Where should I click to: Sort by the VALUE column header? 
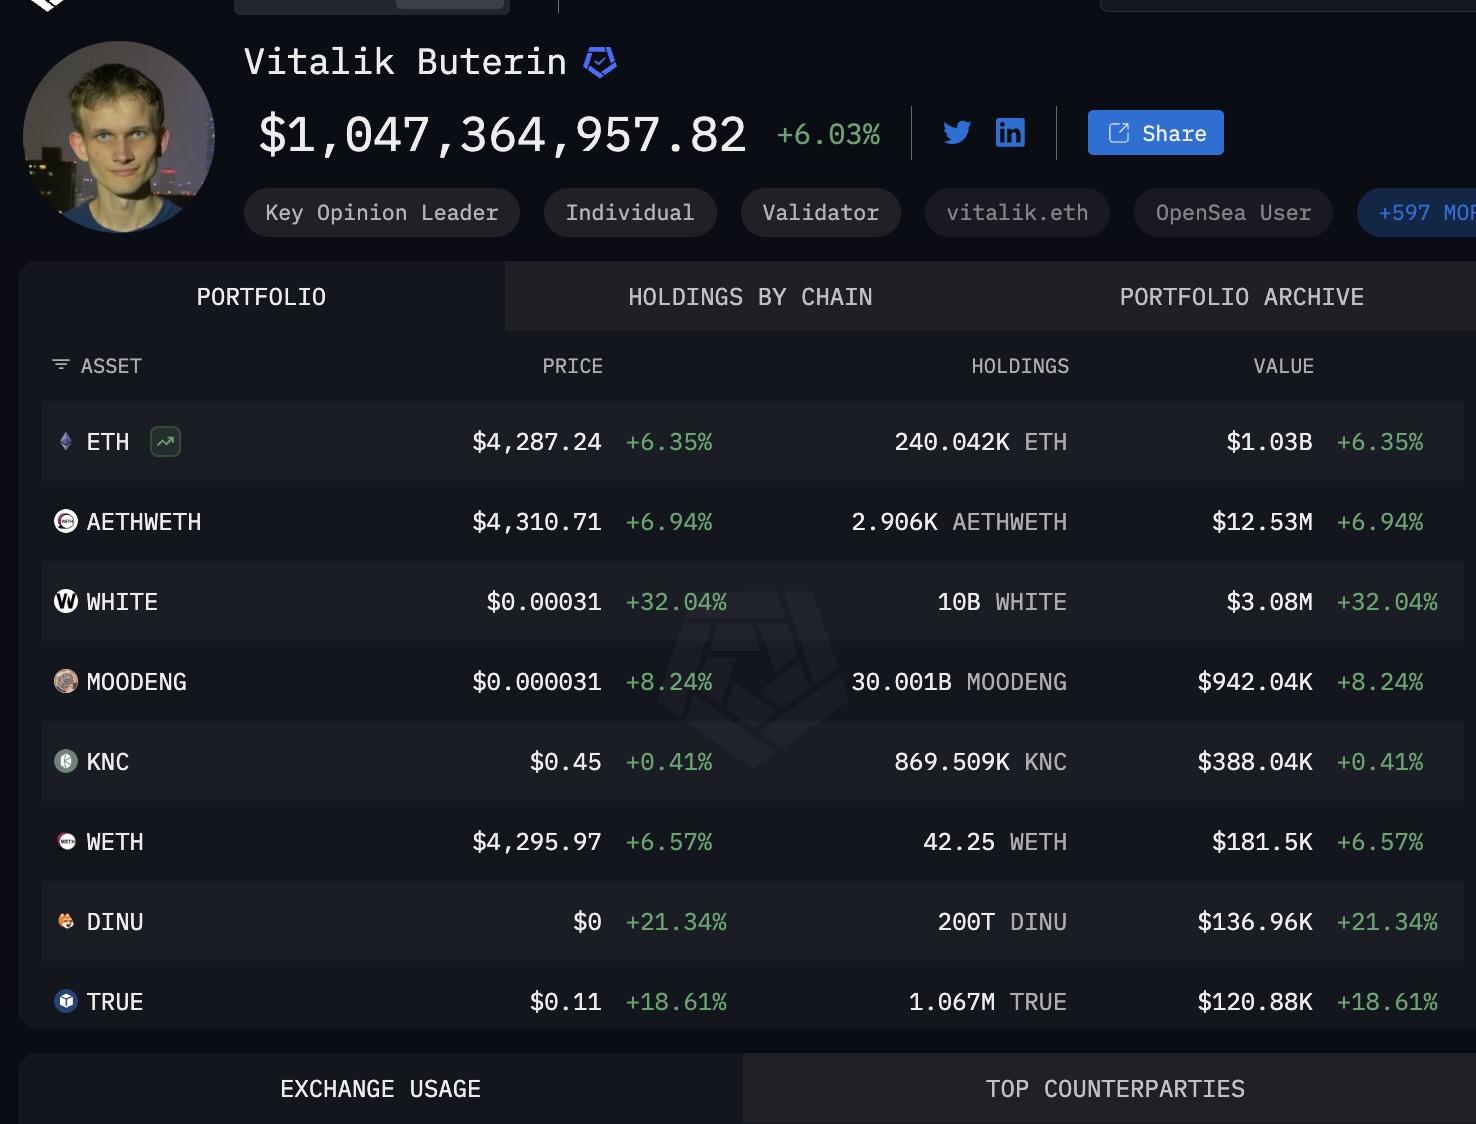tap(1284, 366)
